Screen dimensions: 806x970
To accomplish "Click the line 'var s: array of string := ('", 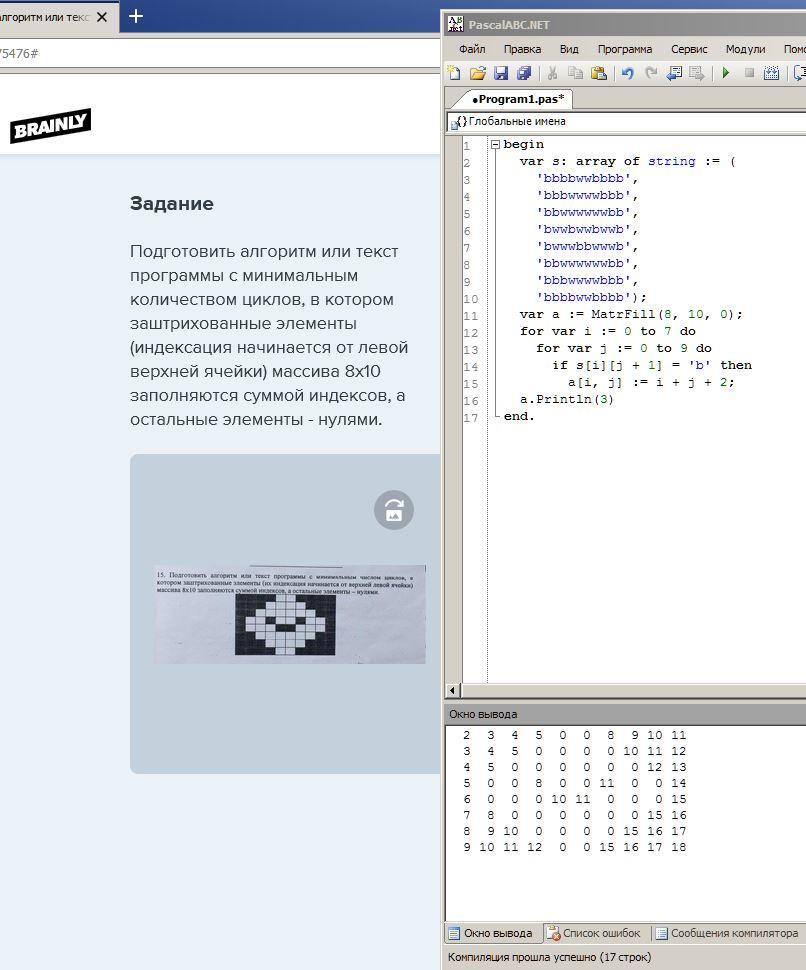I will click(627, 161).
